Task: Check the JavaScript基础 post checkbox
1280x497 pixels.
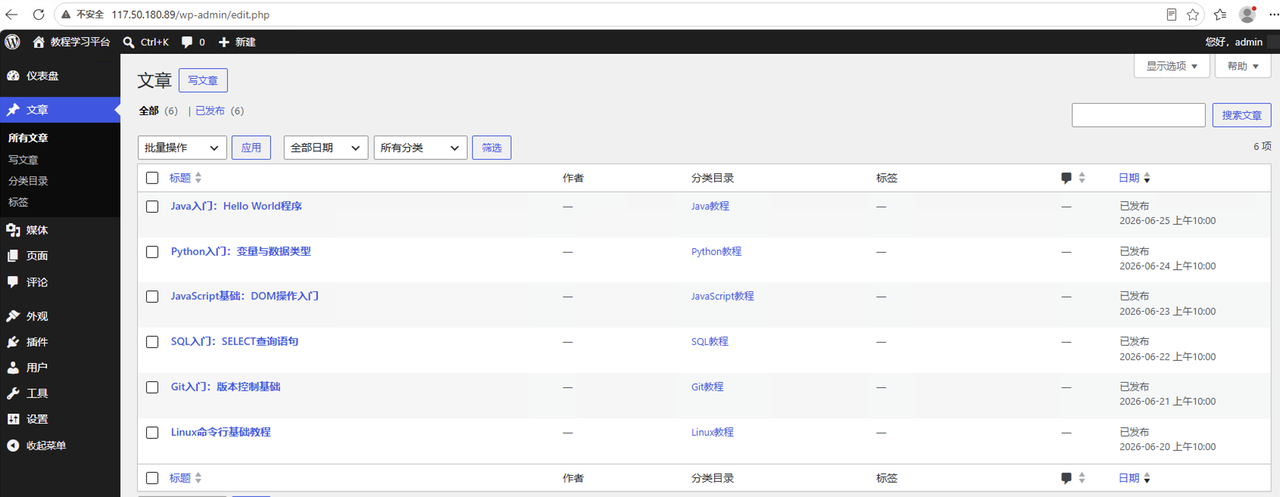Action: point(152,297)
